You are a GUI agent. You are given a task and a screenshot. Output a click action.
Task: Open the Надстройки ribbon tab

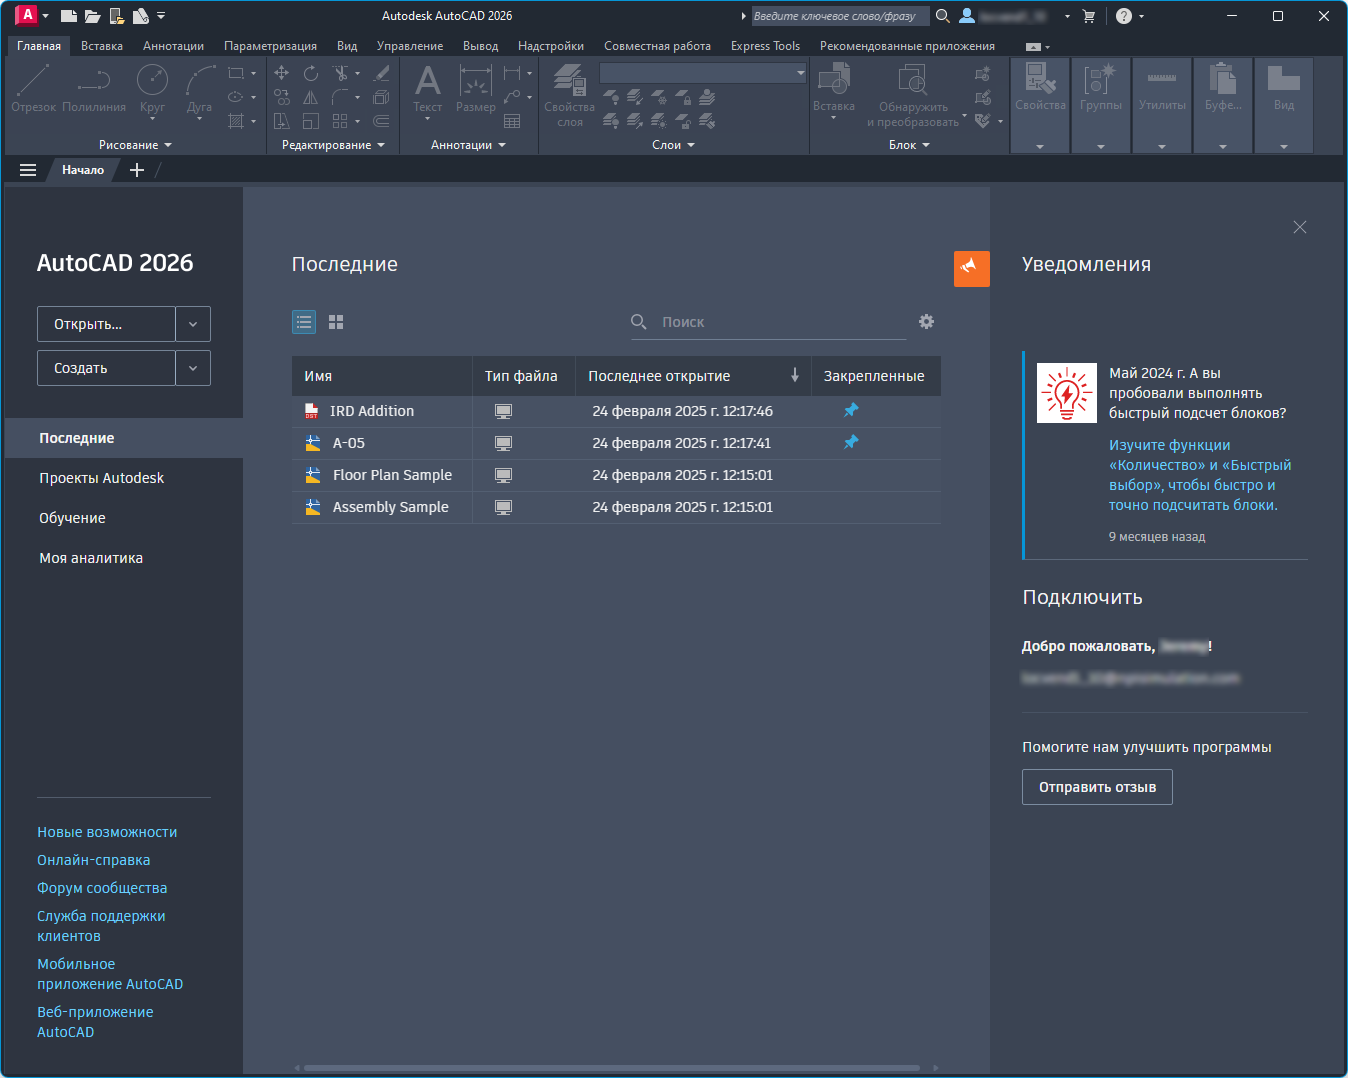(551, 46)
